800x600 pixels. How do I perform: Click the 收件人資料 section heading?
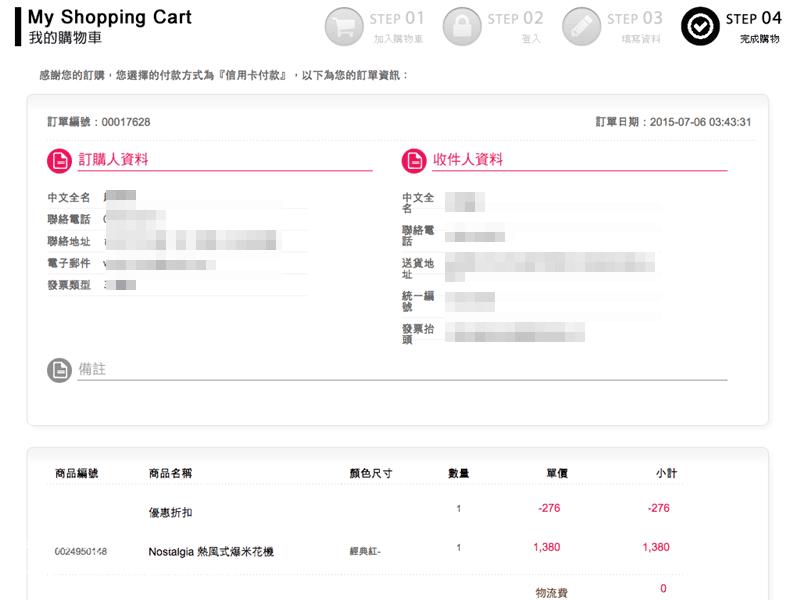[x=468, y=160]
